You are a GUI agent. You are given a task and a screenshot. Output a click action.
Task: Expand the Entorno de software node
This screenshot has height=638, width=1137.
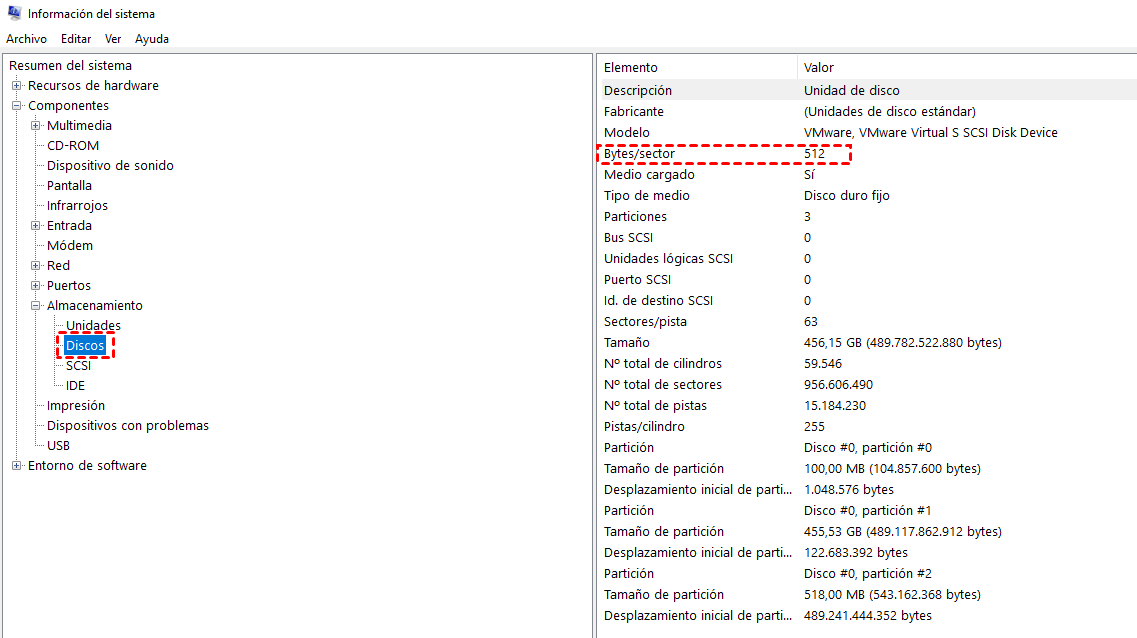pyautogui.click(x=17, y=466)
